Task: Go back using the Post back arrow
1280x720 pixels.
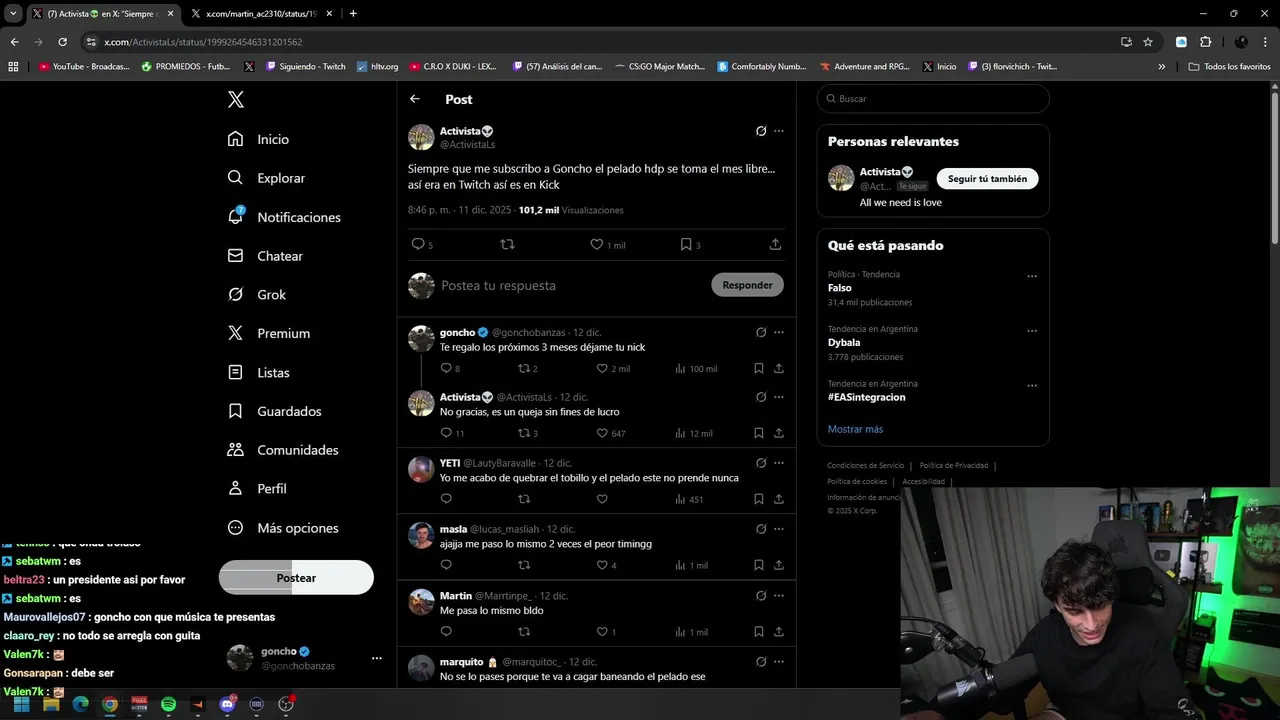Action: (x=415, y=99)
